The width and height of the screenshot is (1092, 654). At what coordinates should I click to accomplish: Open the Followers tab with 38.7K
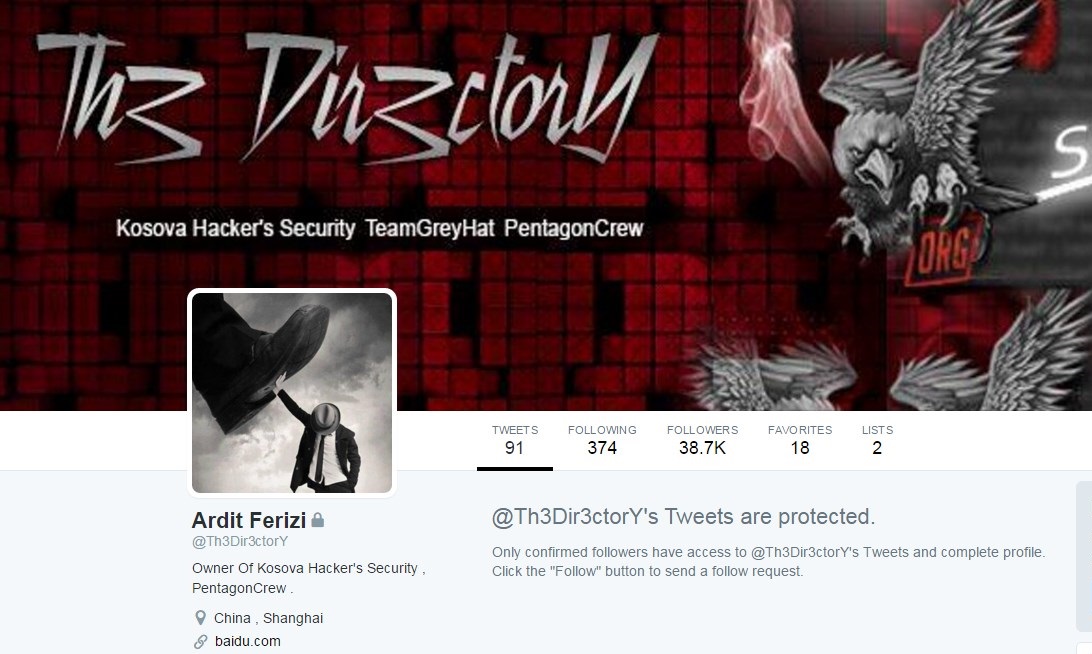(702, 440)
